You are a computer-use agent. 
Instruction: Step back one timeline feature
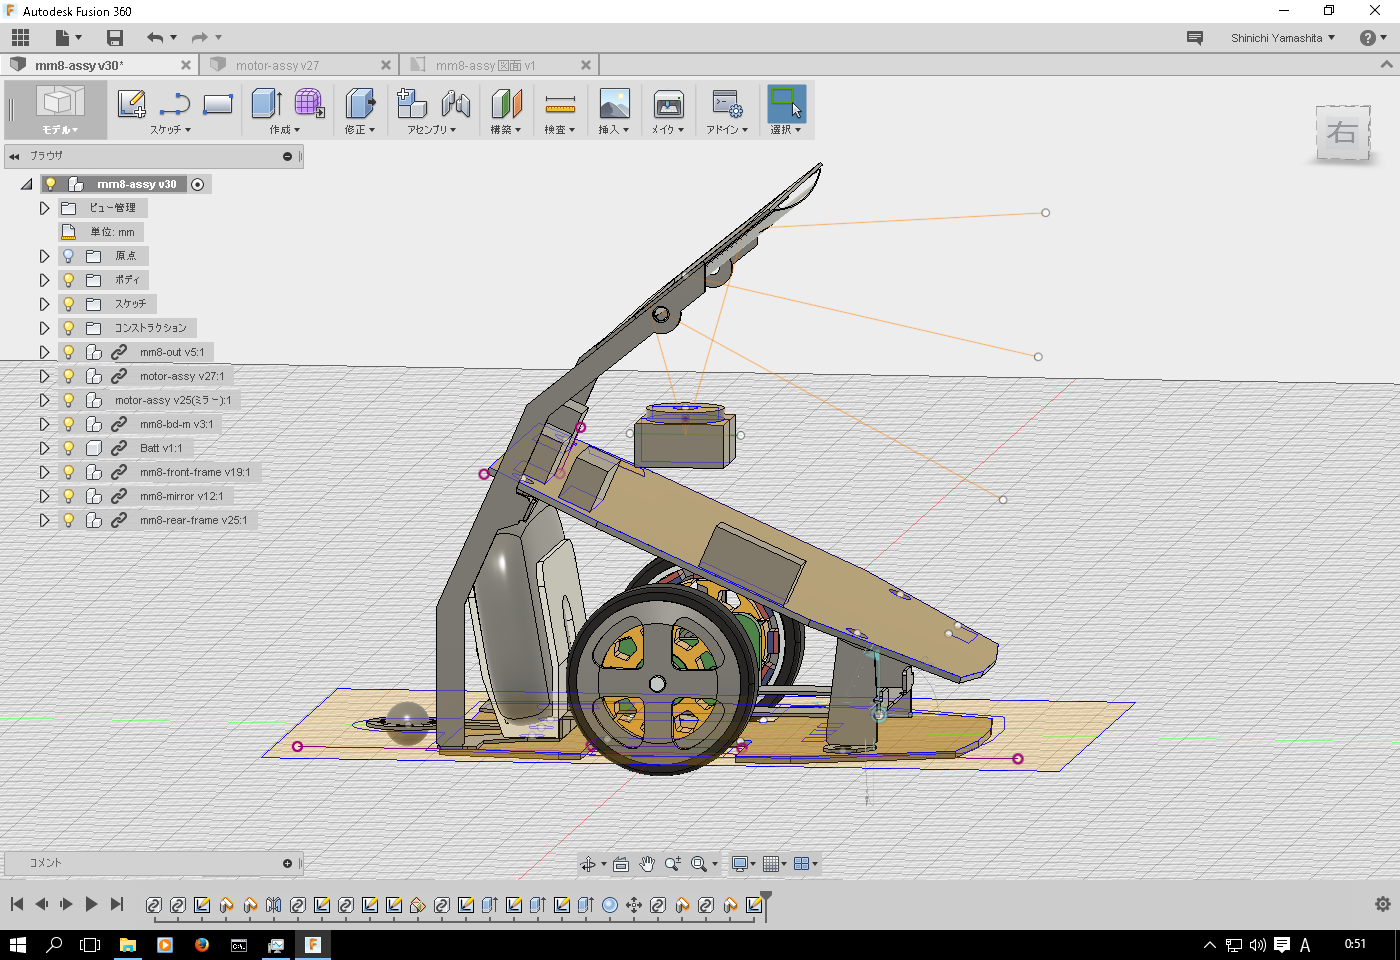coord(42,904)
